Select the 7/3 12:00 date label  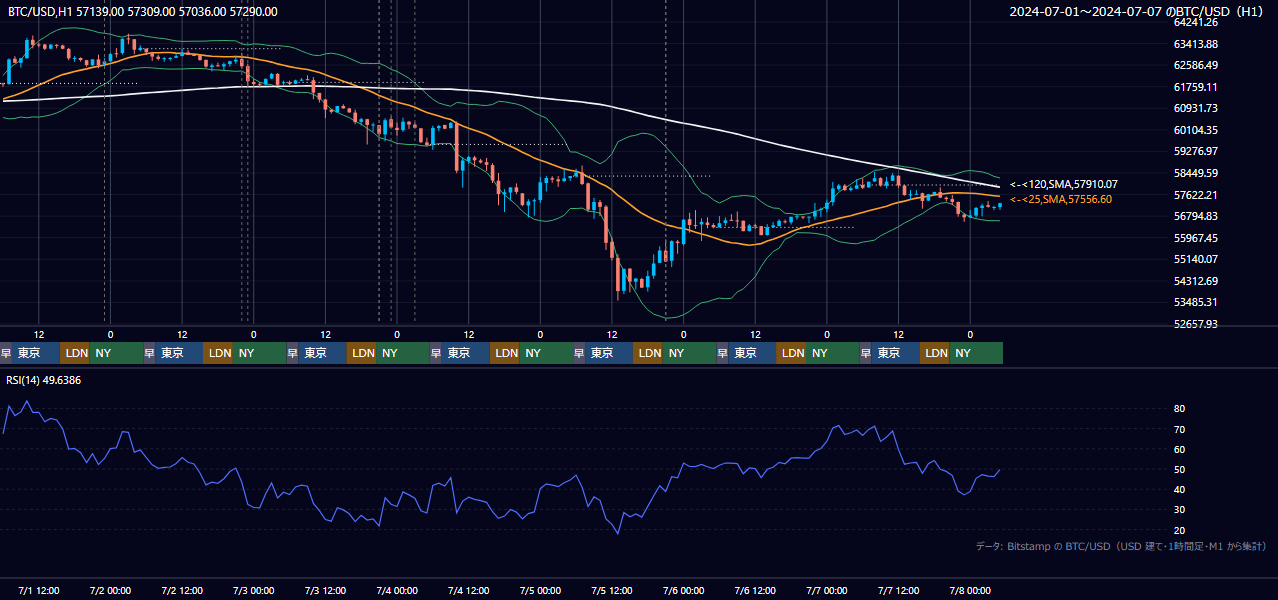326,590
